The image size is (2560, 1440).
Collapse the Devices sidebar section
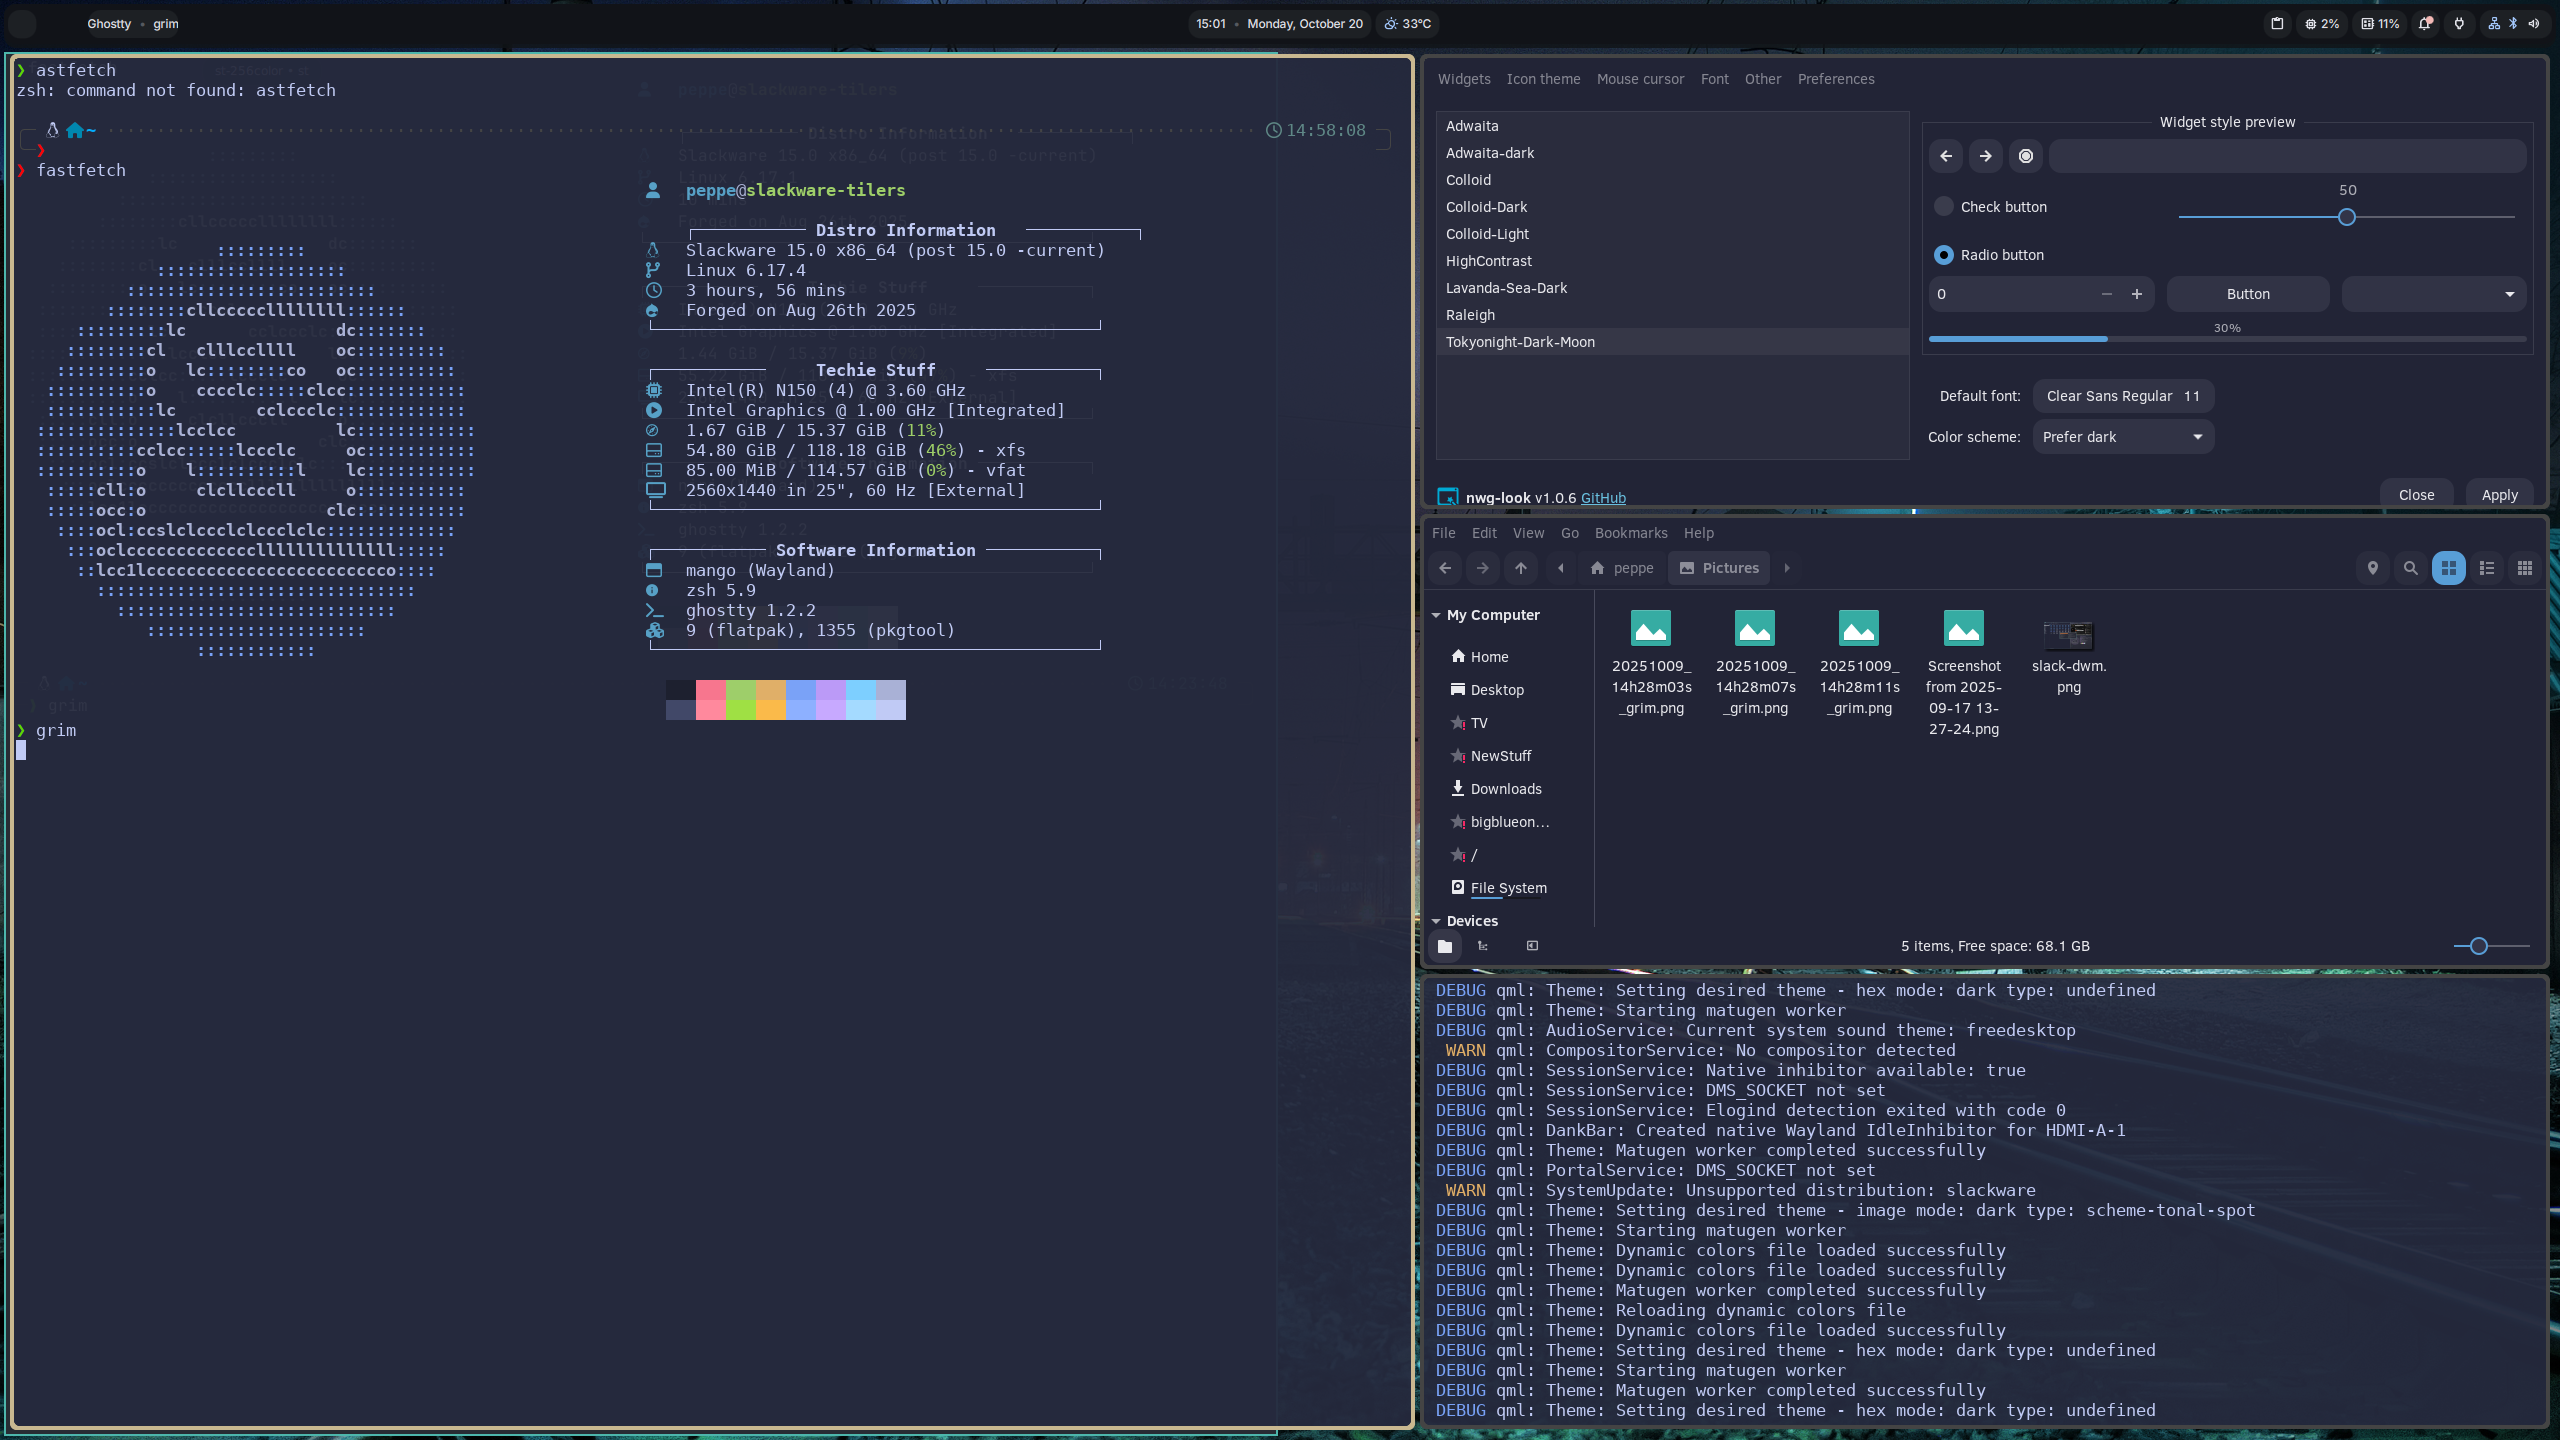click(x=1436, y=921)
